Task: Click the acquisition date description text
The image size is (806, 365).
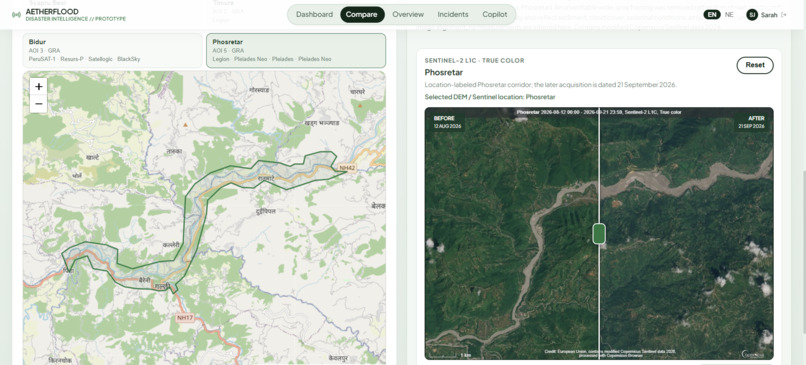Action: pos(551,85)
